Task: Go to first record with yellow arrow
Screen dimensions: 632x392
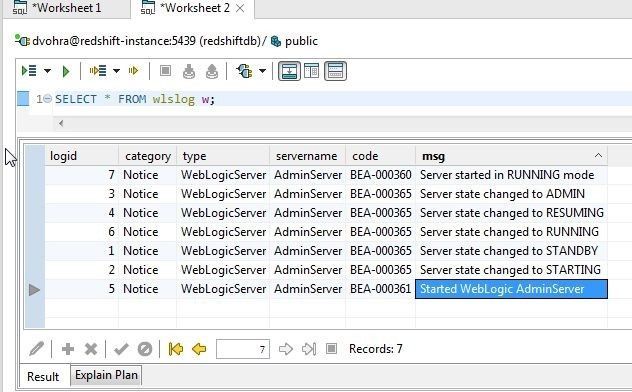Action: pos(176,349)
